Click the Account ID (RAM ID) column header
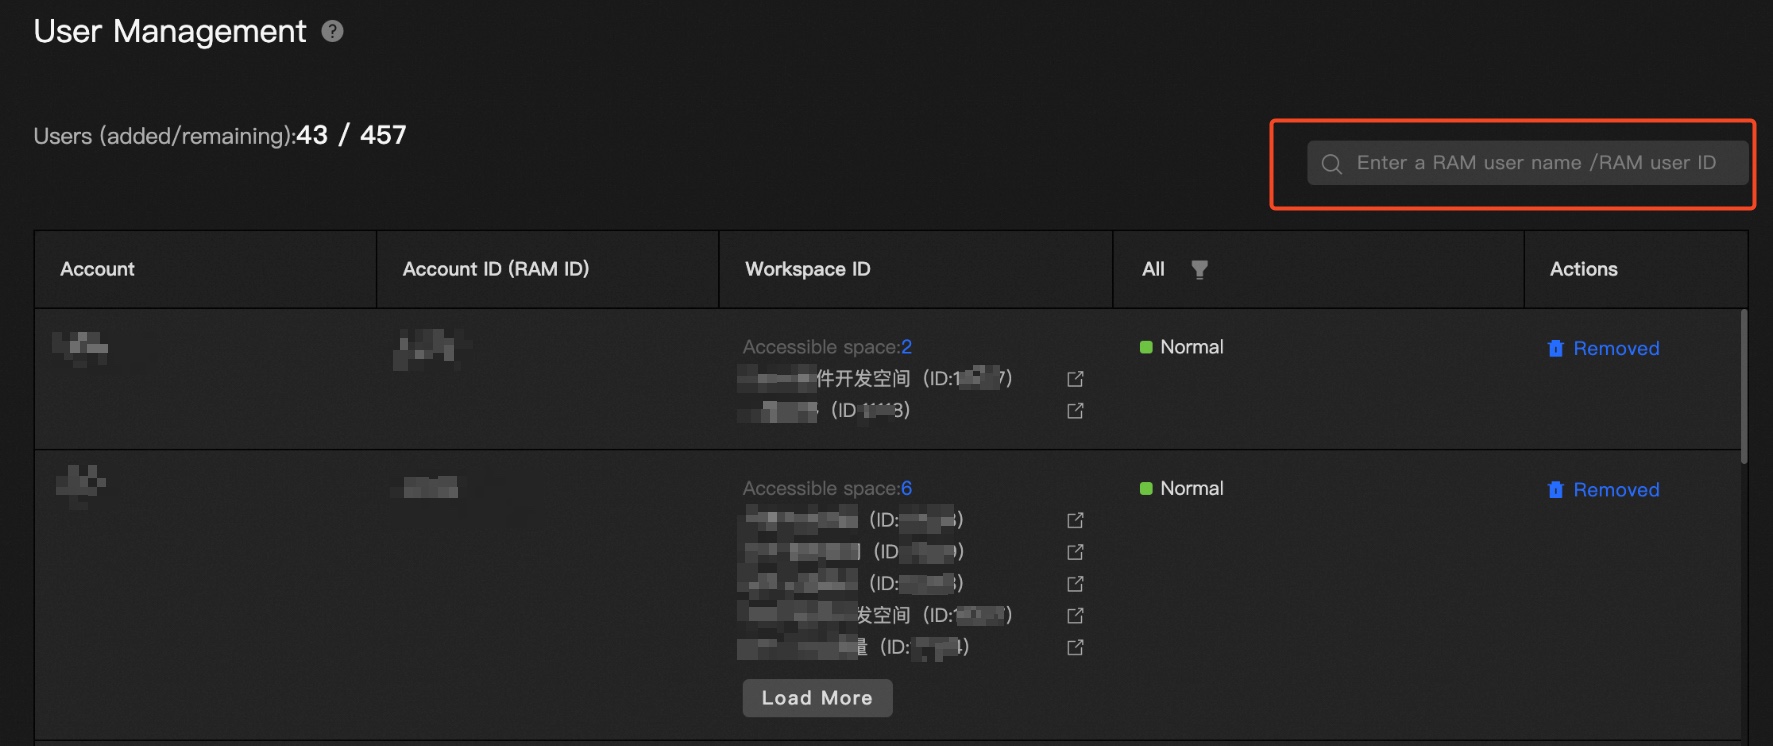 click(x=496, y=269)
